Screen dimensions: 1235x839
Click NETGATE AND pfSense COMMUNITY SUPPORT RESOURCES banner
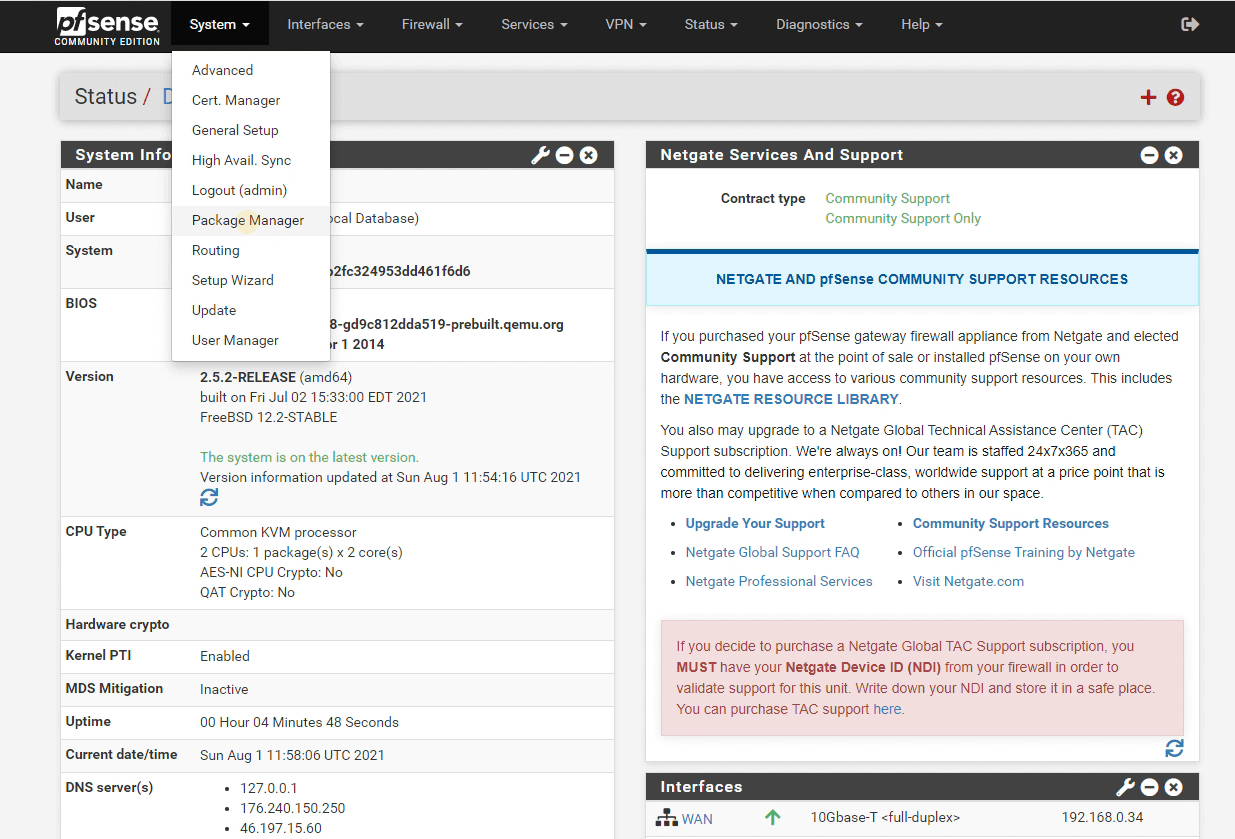[922, 279]
